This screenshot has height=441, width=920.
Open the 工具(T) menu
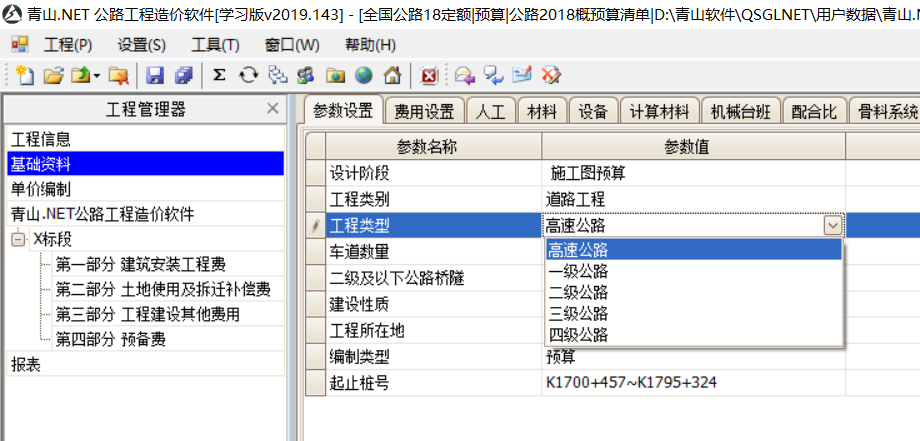coord(215,45)
